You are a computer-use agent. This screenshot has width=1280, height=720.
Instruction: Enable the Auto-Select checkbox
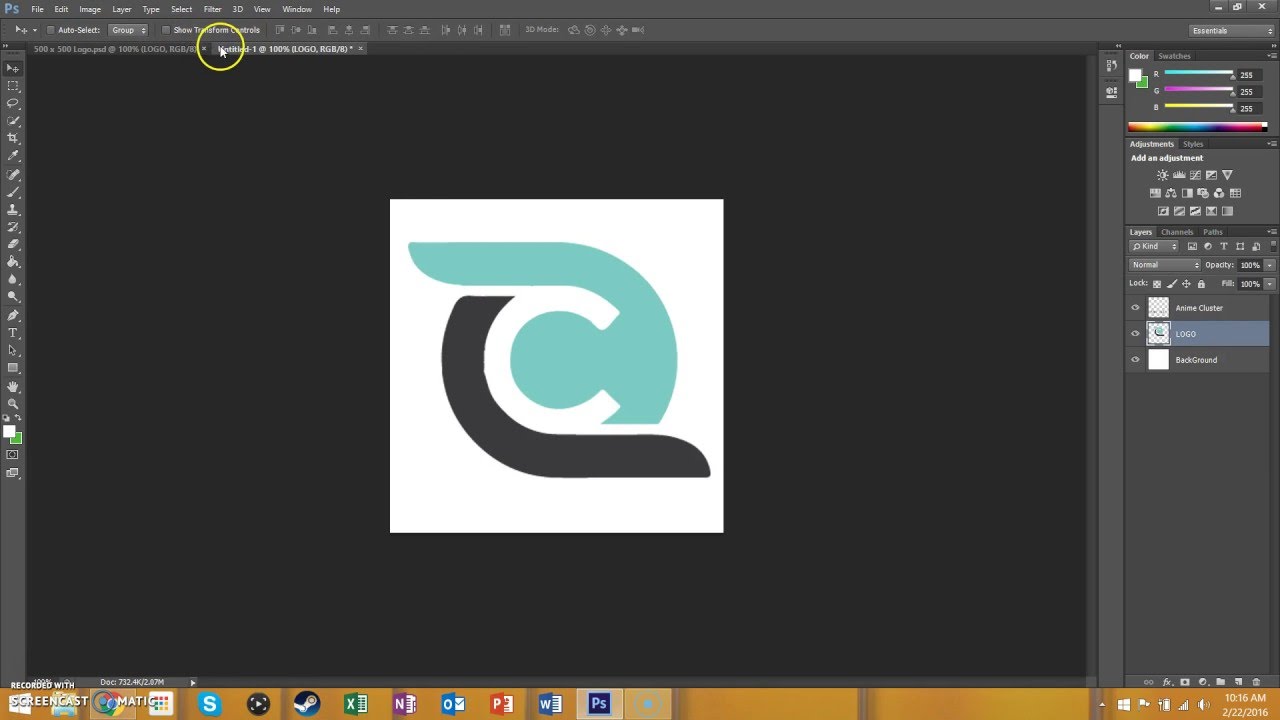pos(50,30)
